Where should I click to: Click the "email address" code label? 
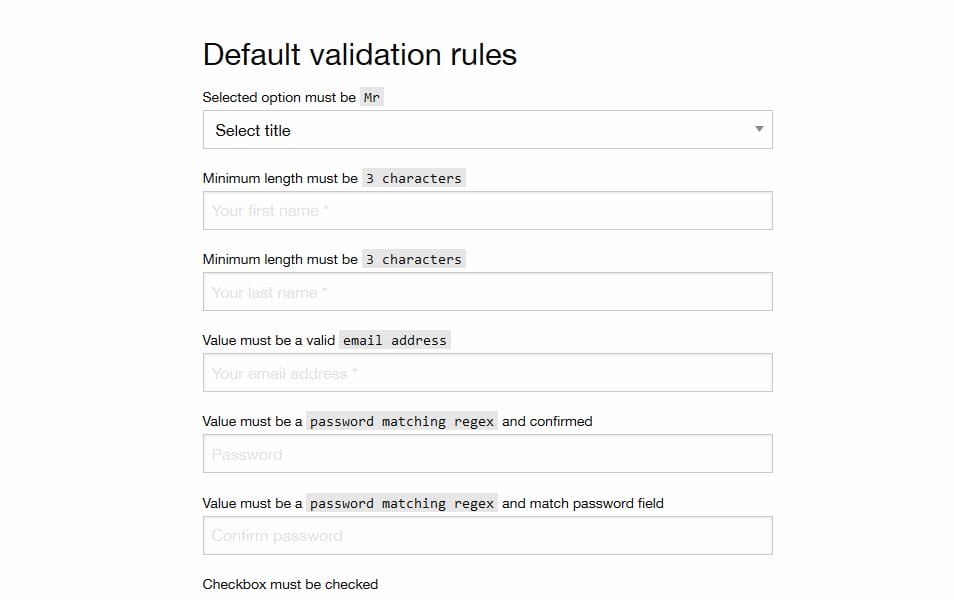pyautogui.click(x=395, y=340)
